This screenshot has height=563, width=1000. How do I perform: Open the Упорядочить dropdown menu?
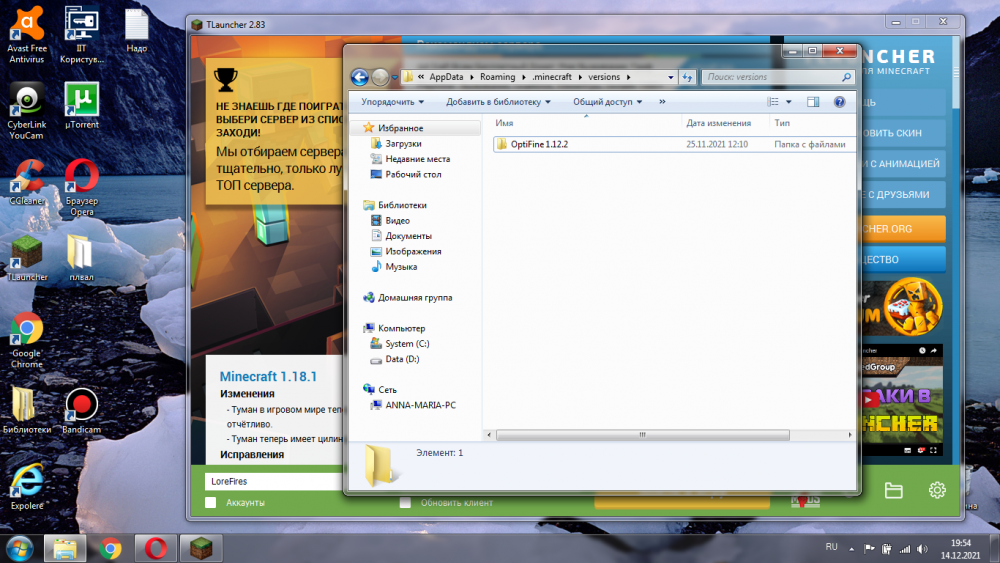392,102
